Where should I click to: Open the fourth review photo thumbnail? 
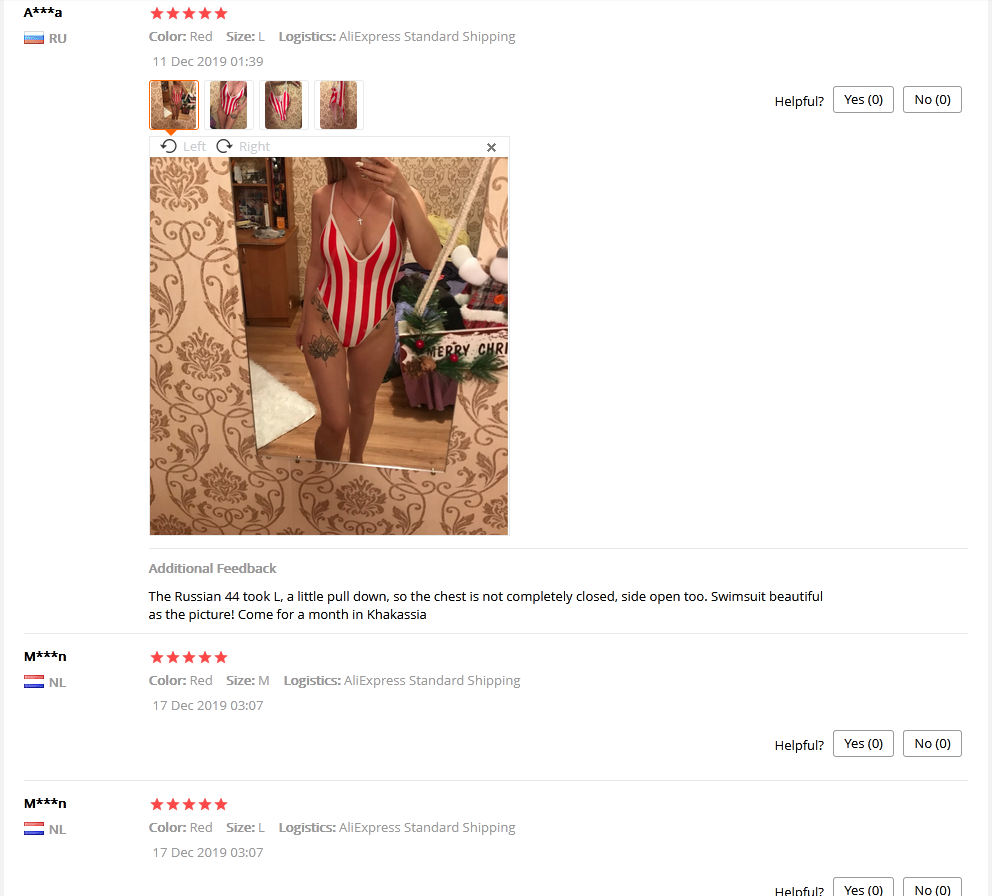coord(338,105)
